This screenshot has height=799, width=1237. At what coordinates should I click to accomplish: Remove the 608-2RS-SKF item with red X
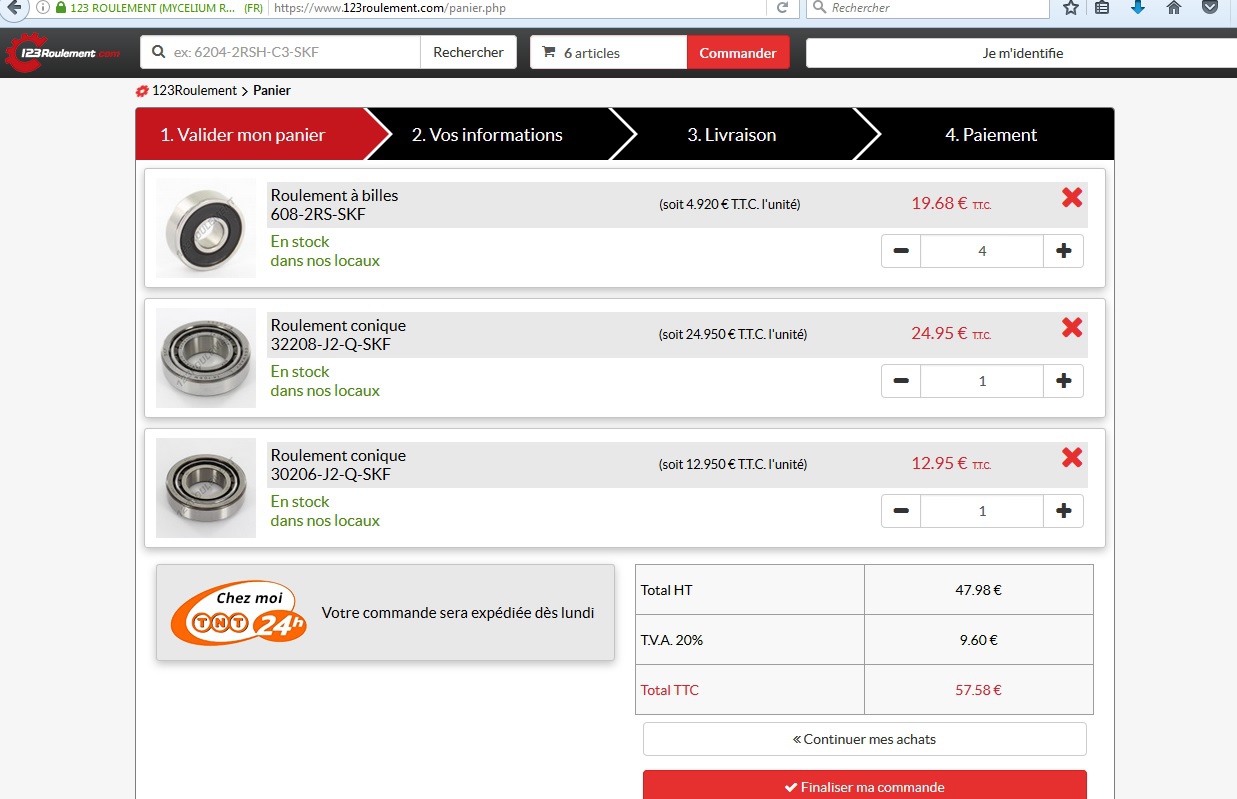pyautogui.click(x=1072, y=198)
